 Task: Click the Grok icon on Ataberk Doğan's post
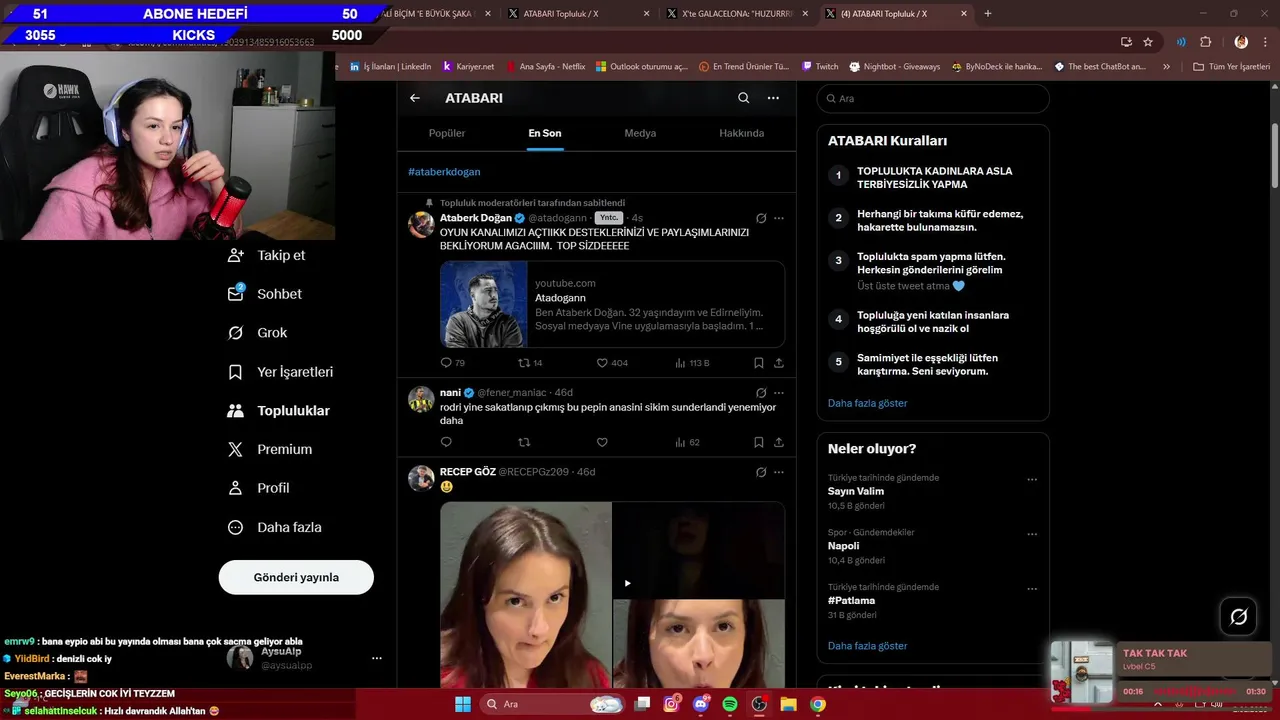(x=761, y=218)
